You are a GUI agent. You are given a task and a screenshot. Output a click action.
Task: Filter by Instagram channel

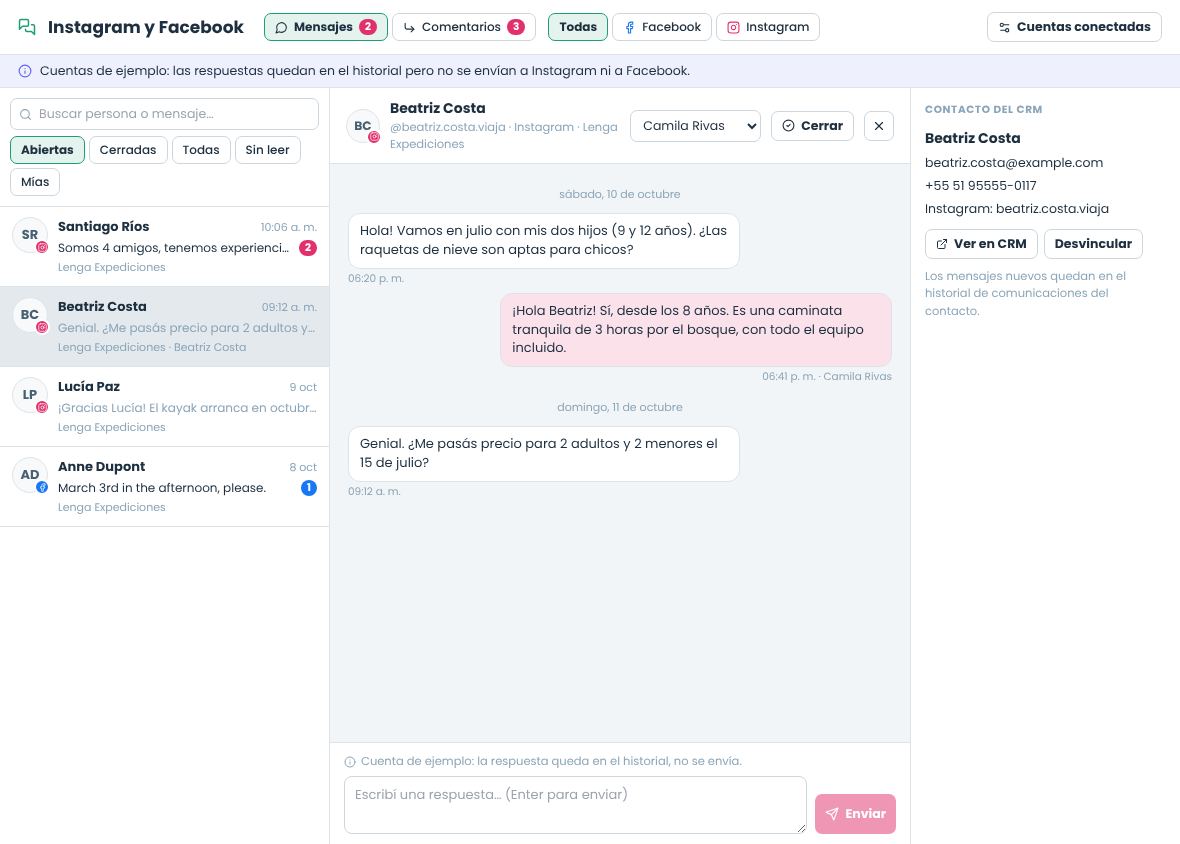tap(768, 27)
